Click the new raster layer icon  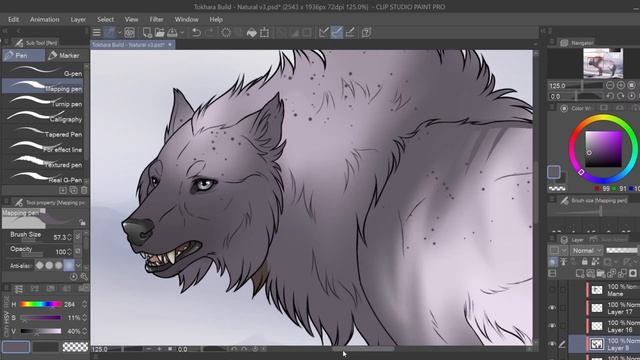[x=580, y=273]
